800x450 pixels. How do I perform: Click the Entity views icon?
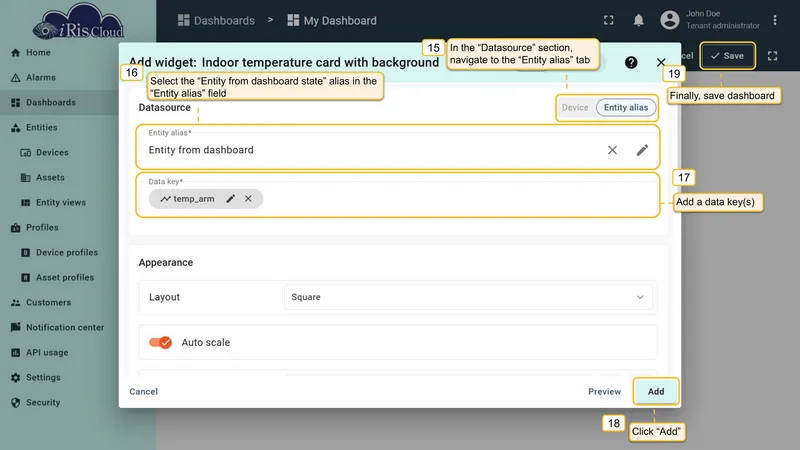pos(26,203)
